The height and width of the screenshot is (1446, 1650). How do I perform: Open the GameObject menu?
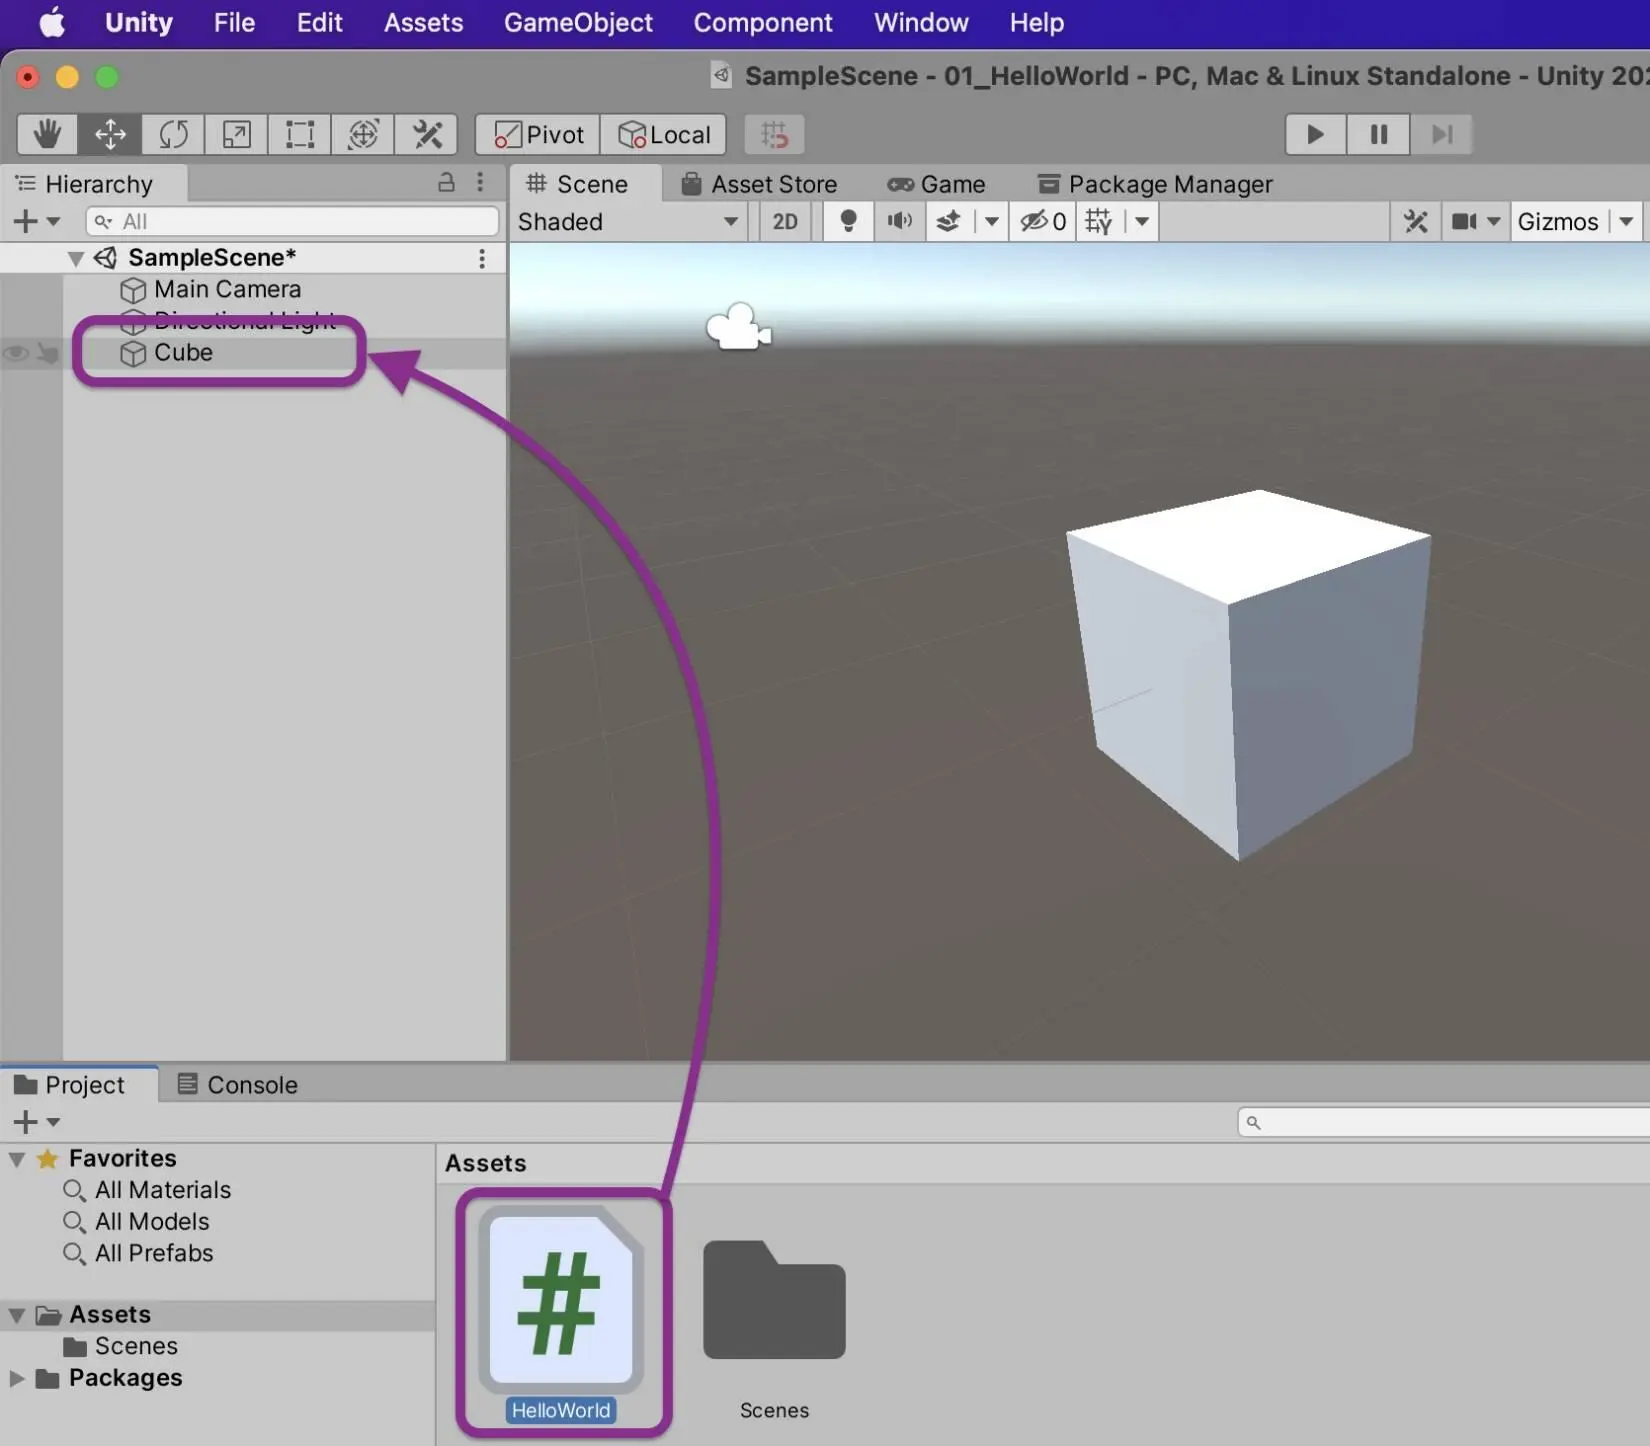578,23
